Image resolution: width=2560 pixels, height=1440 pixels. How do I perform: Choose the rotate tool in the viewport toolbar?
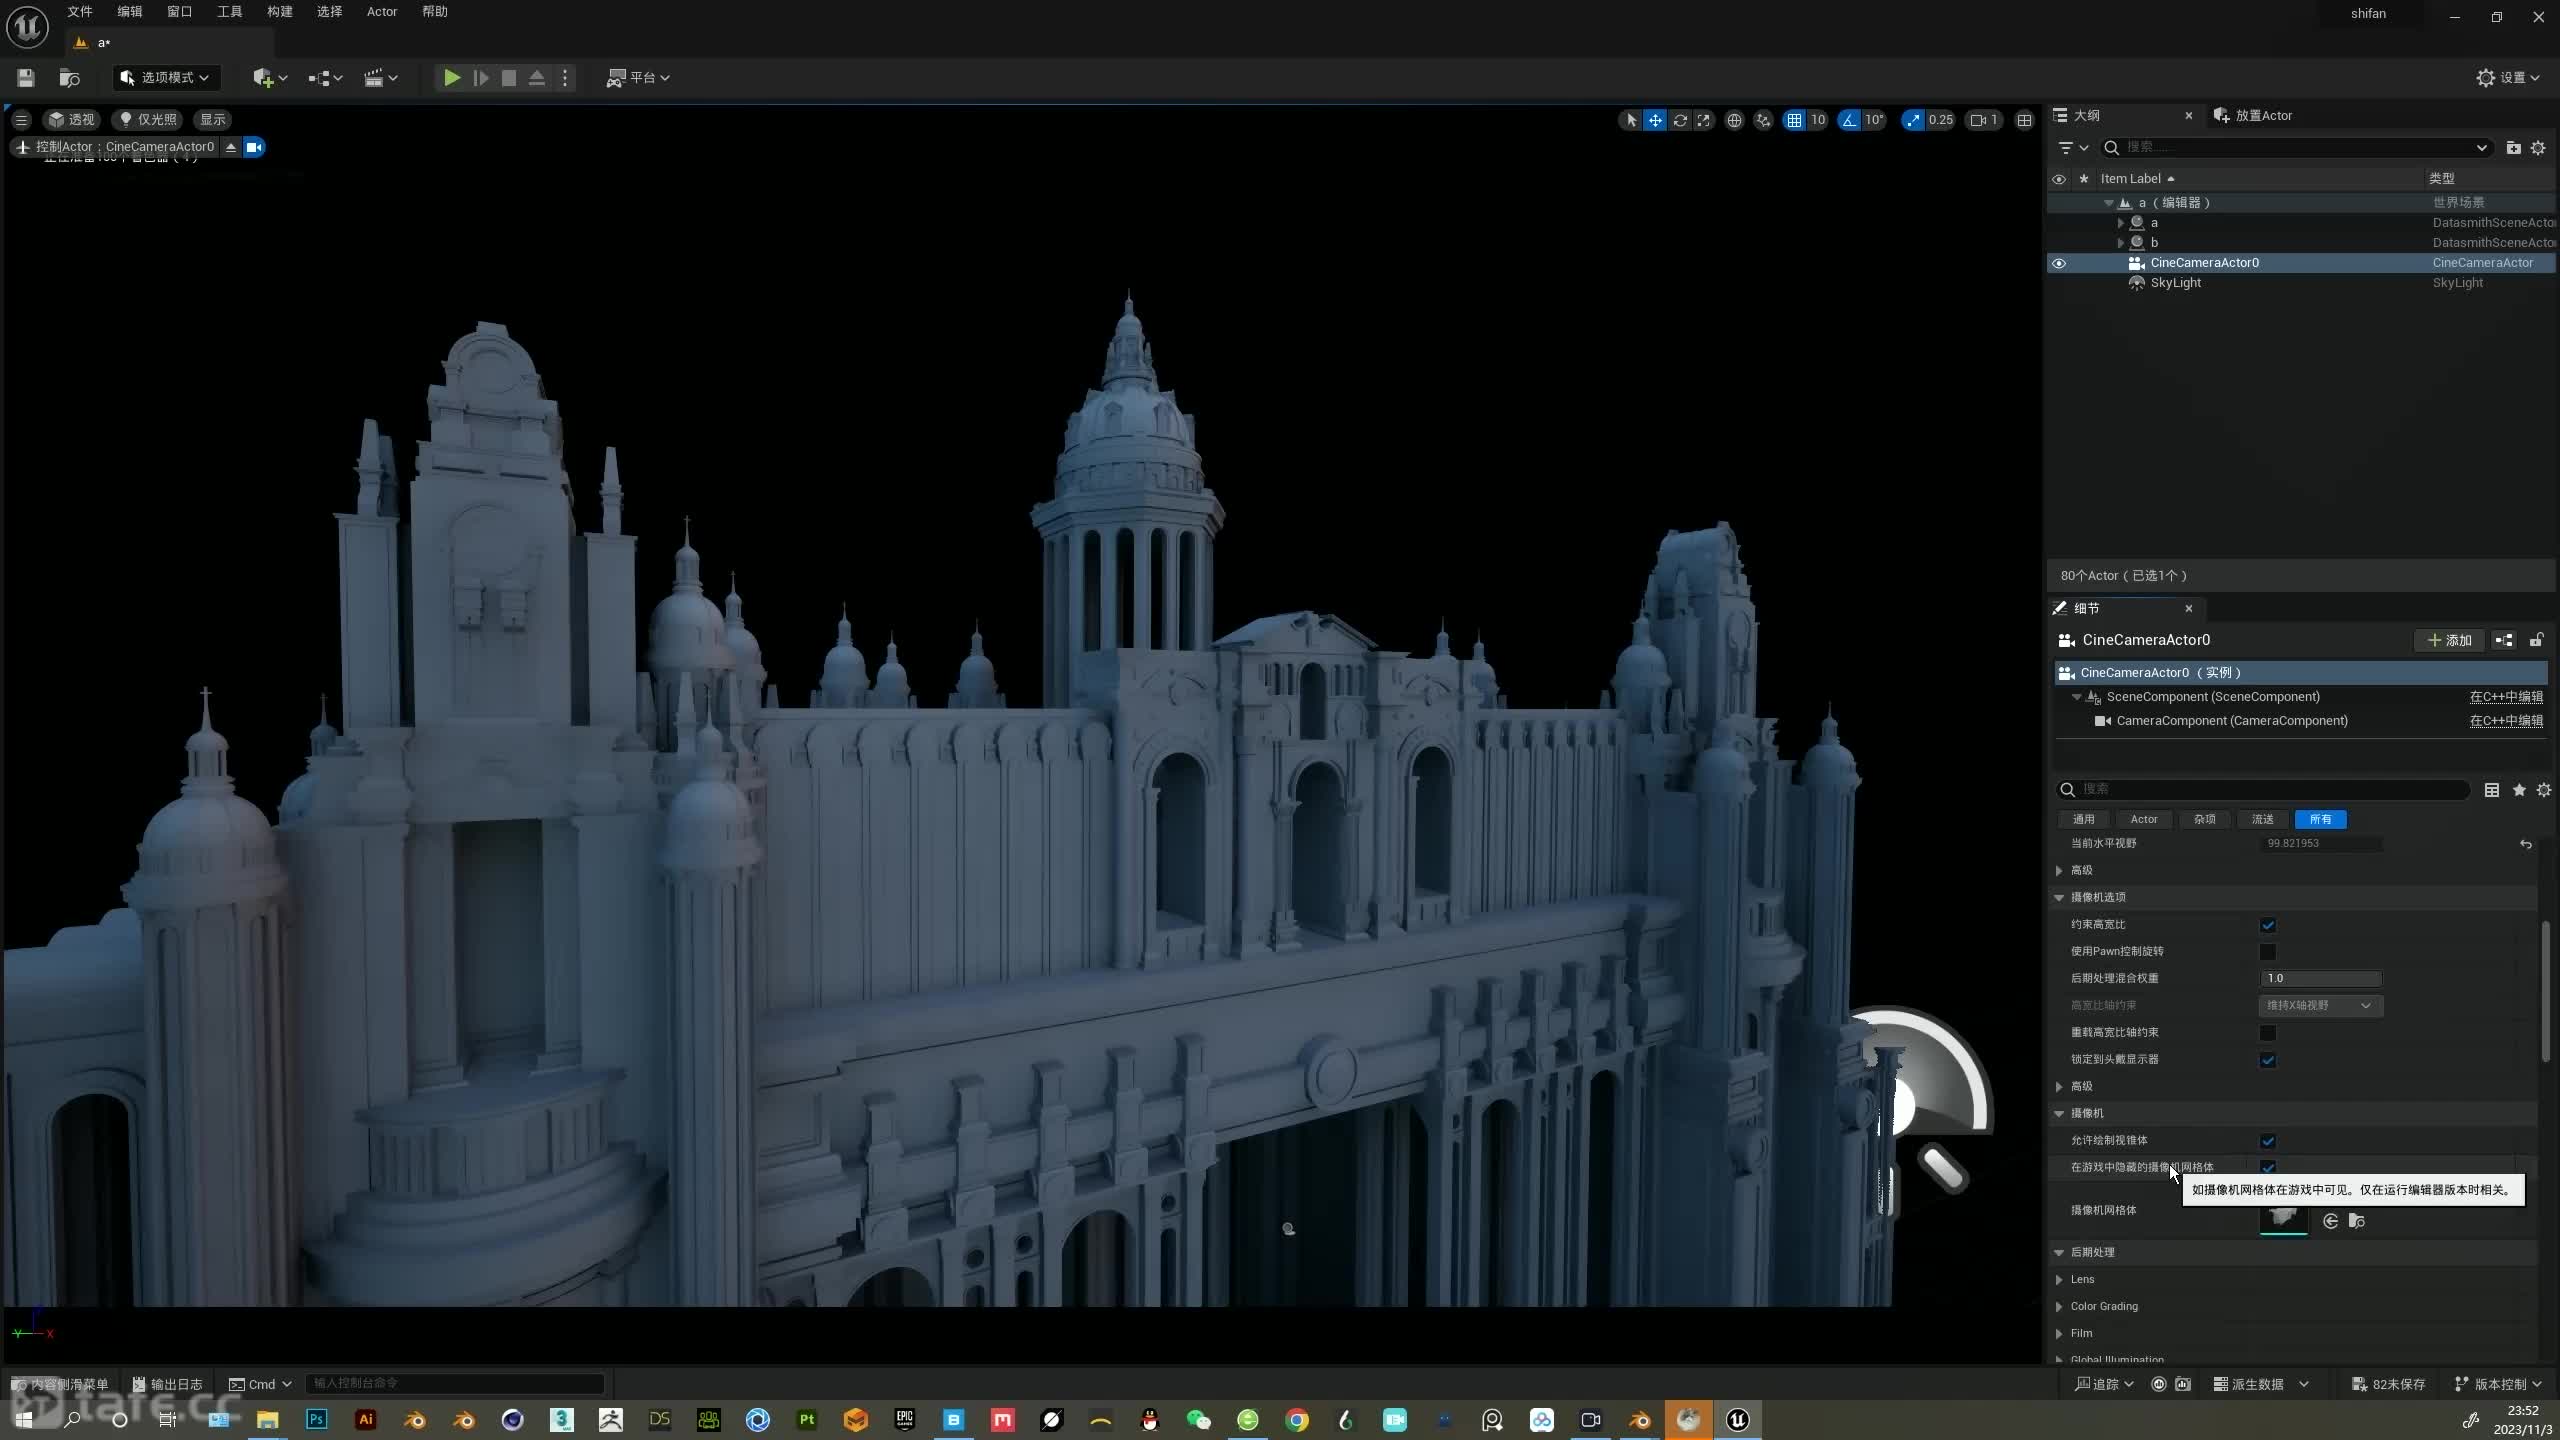pyautogui.click(x=1680, y=120)
